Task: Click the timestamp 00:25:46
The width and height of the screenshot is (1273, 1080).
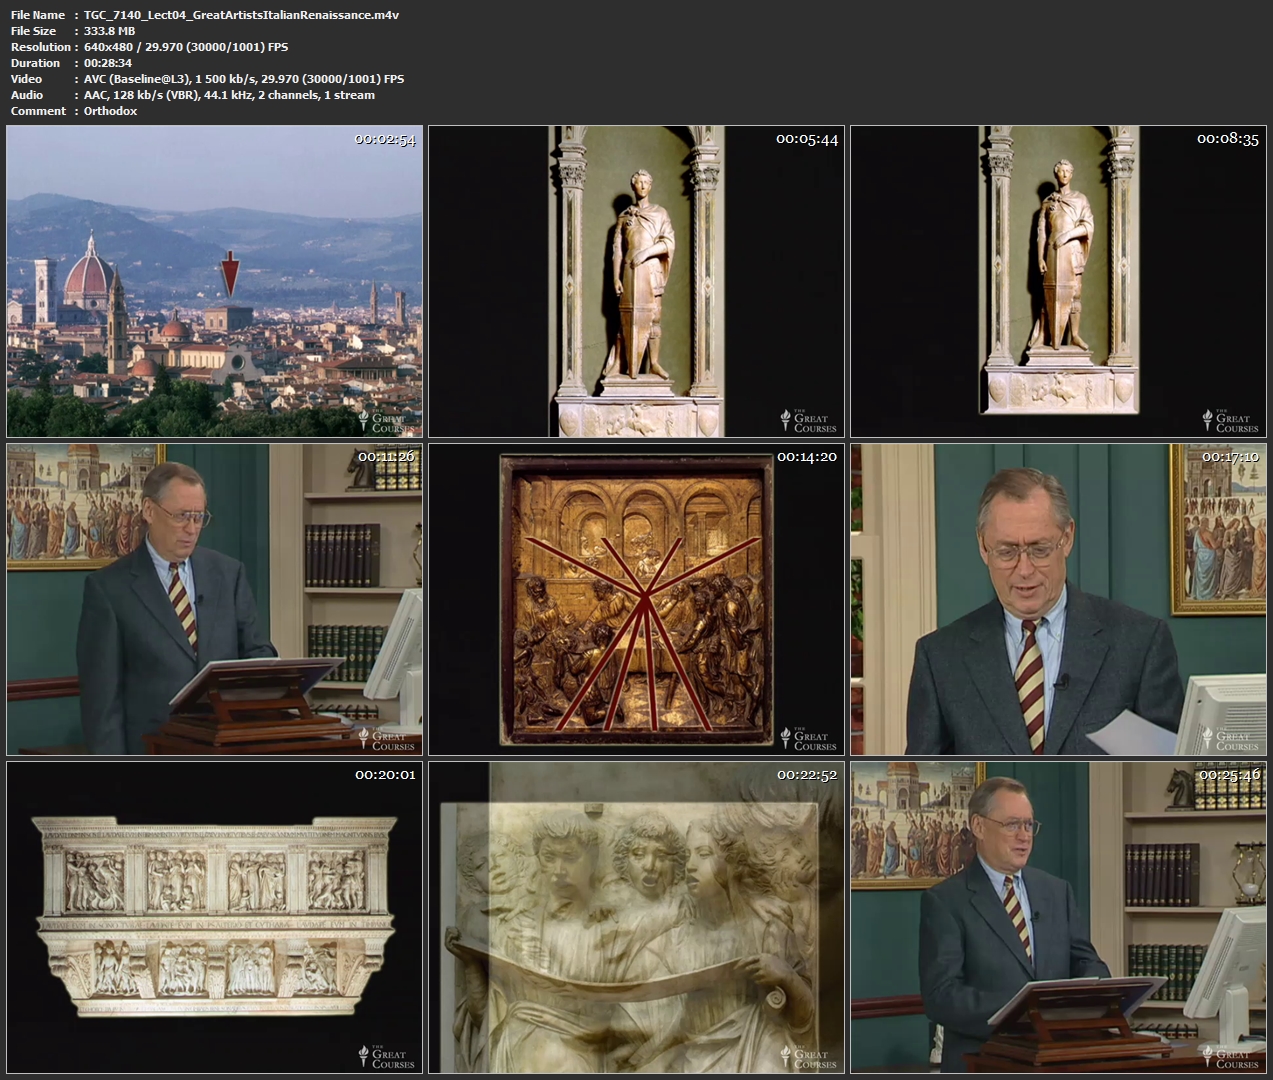Action: coord(1228,775)
